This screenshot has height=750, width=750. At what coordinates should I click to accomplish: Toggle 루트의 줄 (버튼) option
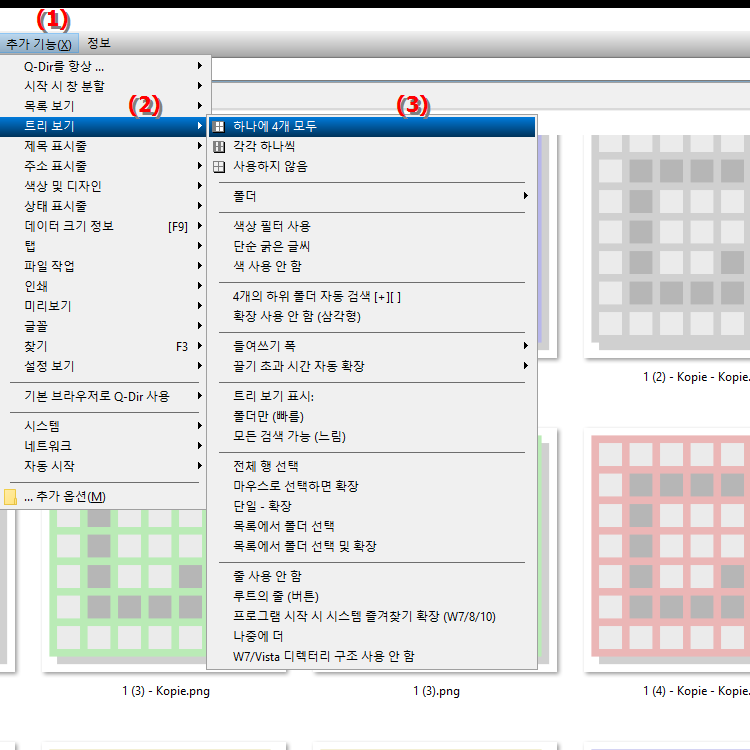pos(372,596)
